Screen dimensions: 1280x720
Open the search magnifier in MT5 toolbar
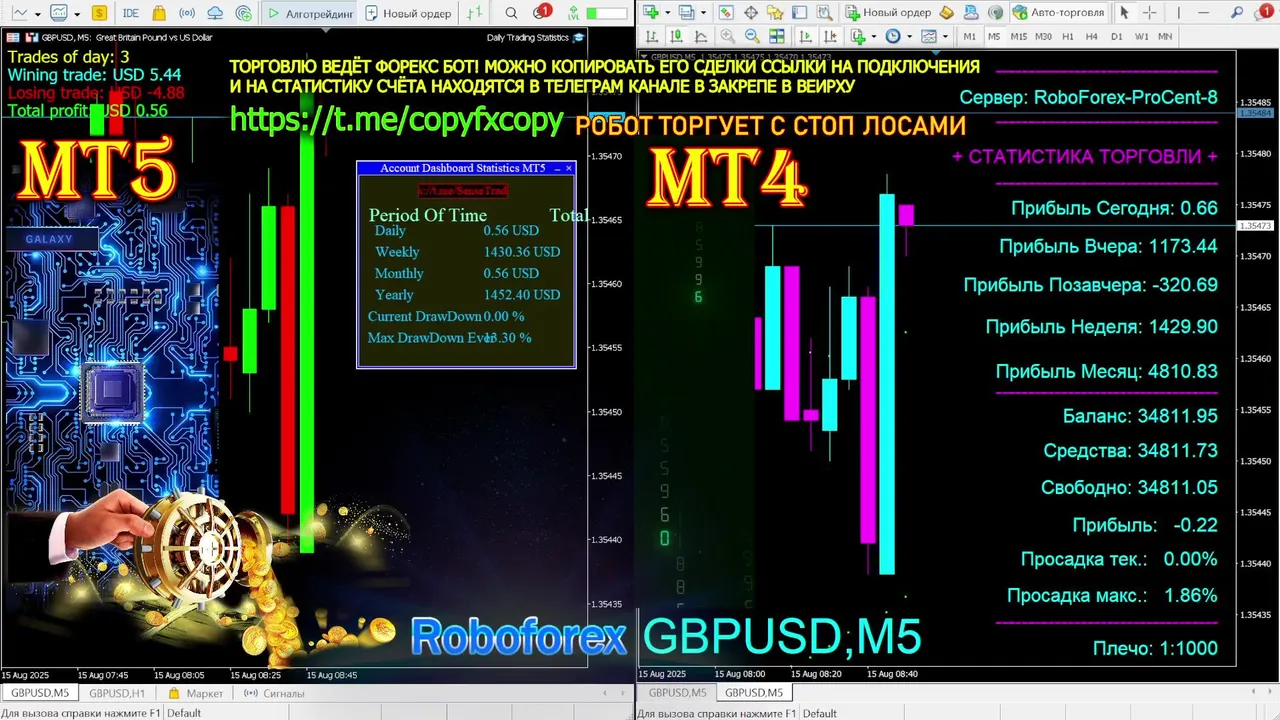(511, 13)
